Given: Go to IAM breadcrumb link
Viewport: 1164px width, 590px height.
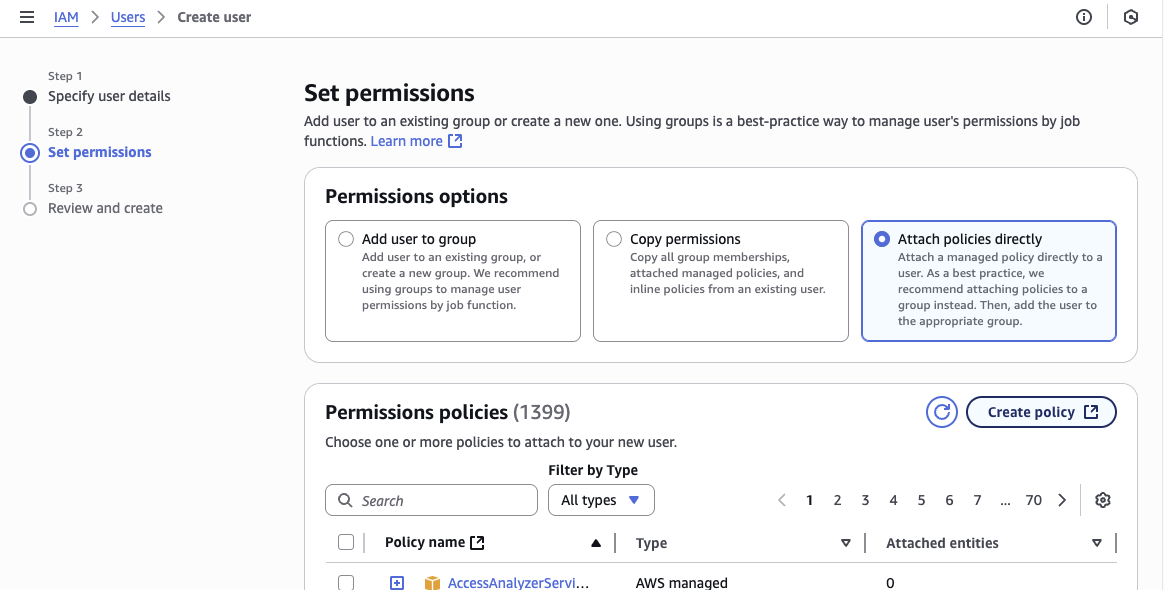Looking at the screenshot, I should (66, 17).
